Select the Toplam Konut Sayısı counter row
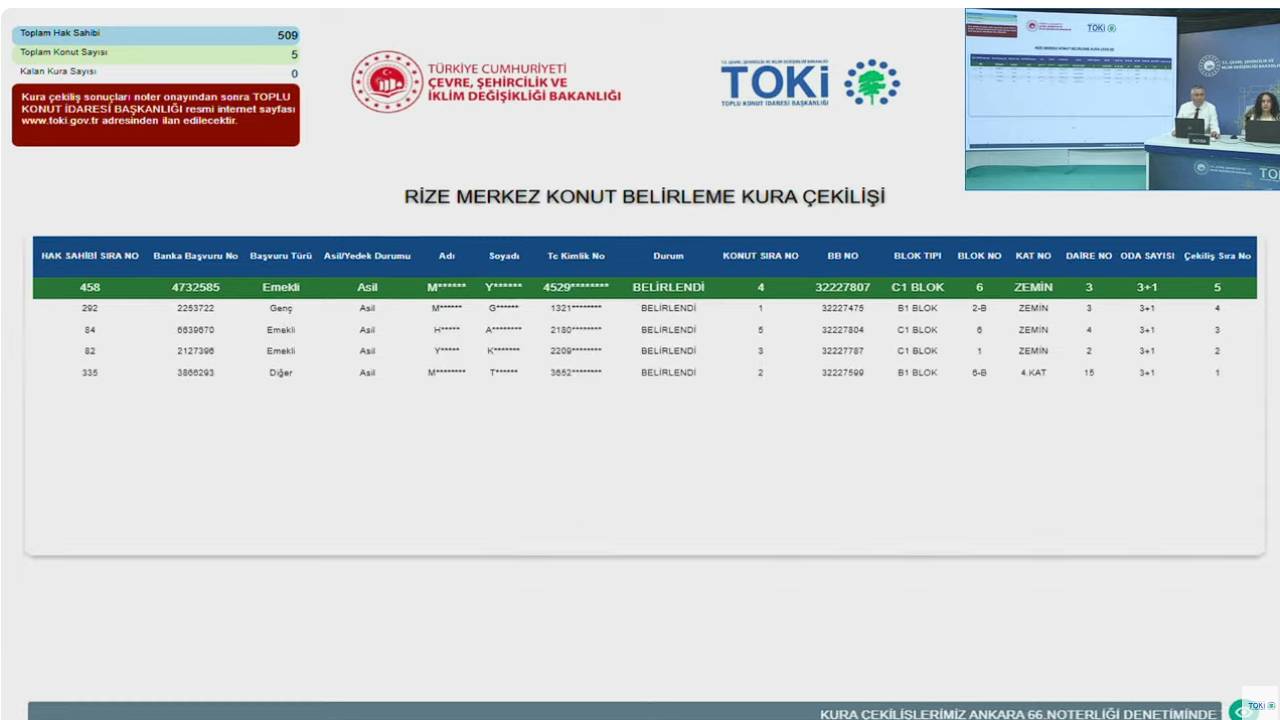 click(x=156, y=53)
